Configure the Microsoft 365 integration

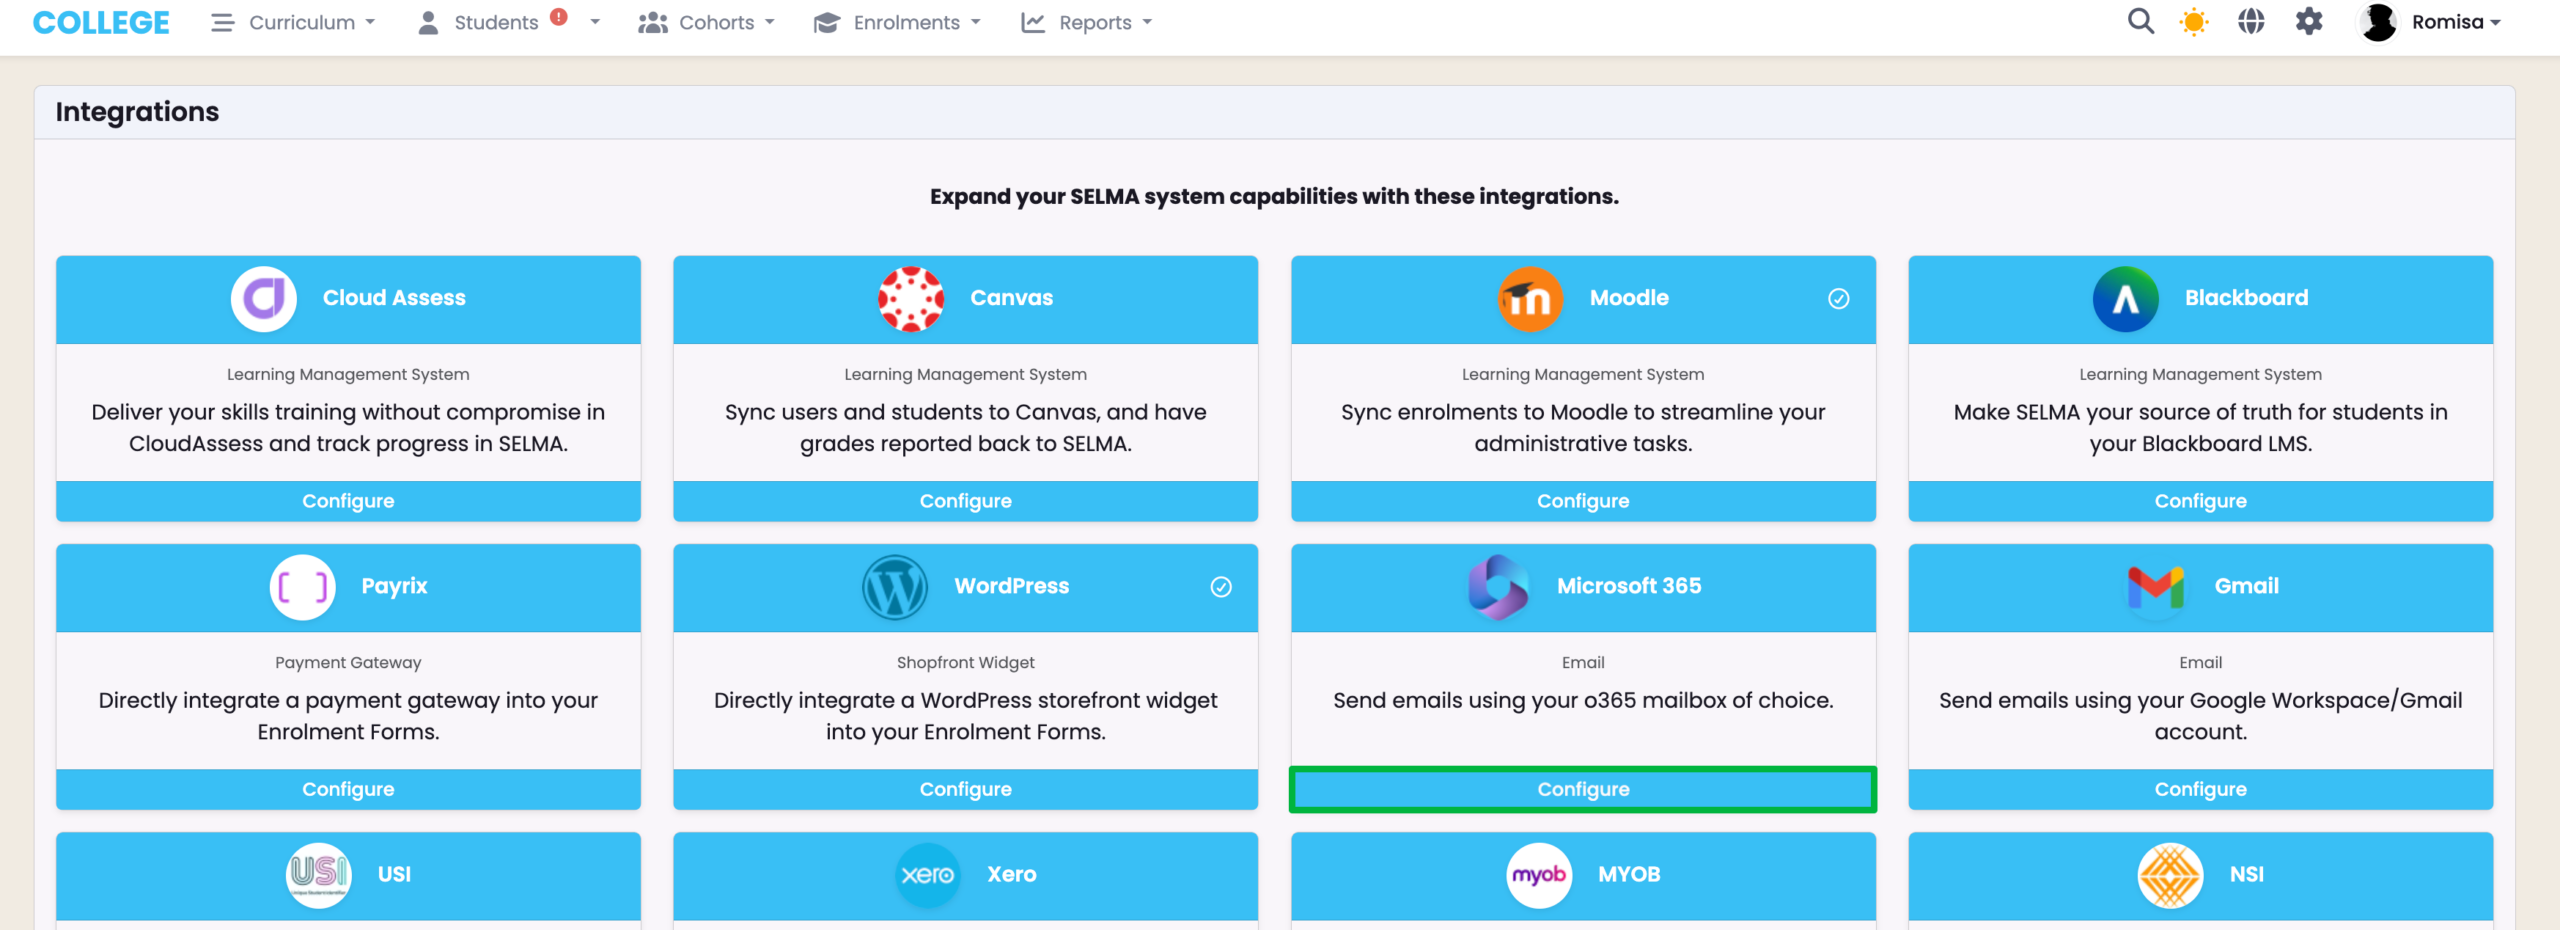(x=1583, y=789)
